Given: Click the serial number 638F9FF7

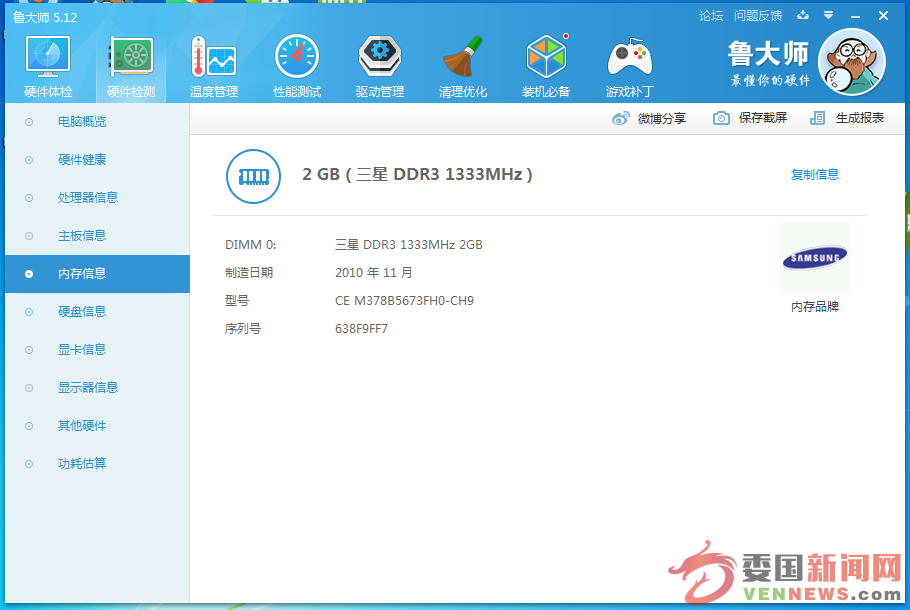Looking at the screenshot, I should (361, 329).
